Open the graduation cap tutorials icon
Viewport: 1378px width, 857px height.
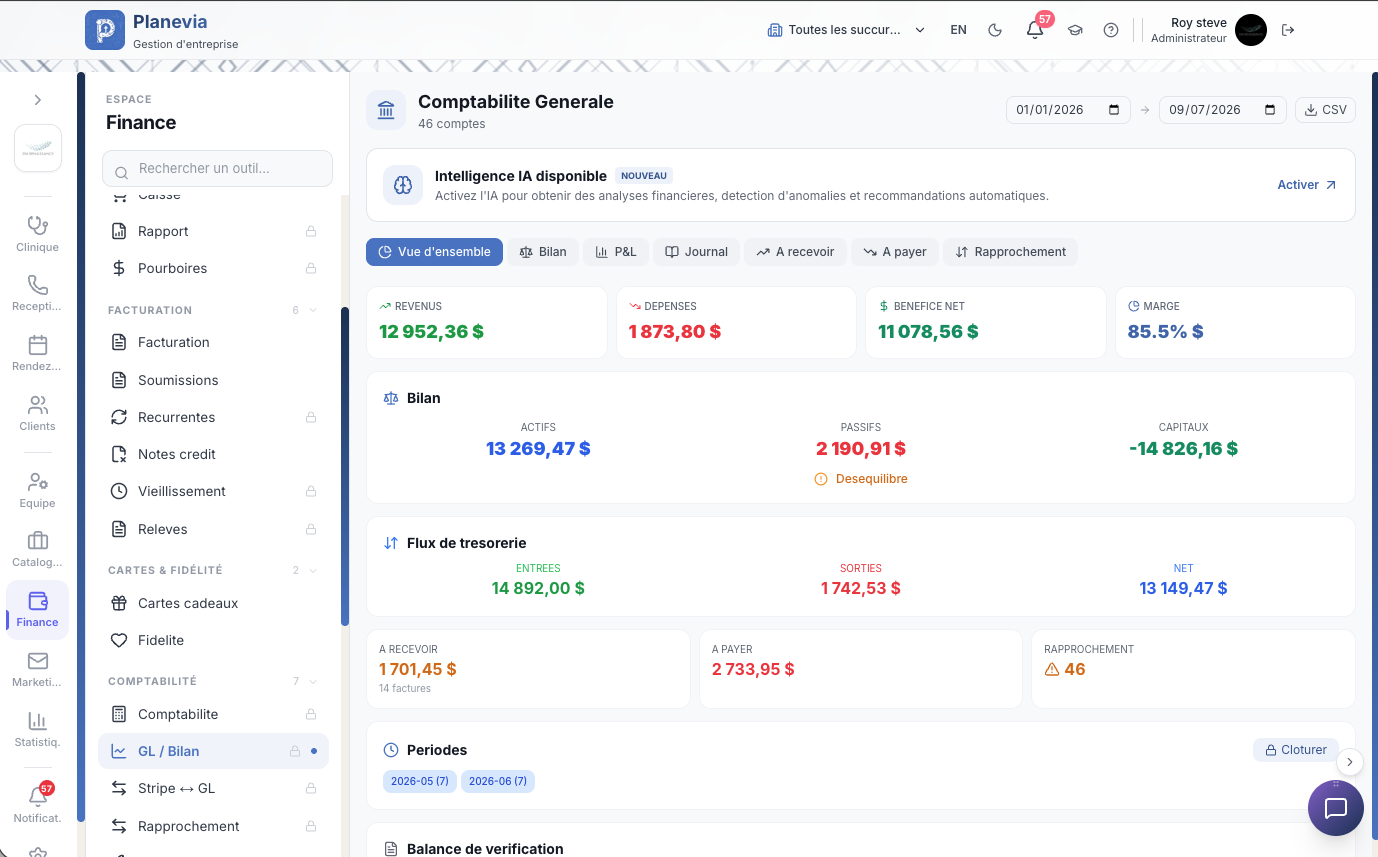(x=1075, y=30)
